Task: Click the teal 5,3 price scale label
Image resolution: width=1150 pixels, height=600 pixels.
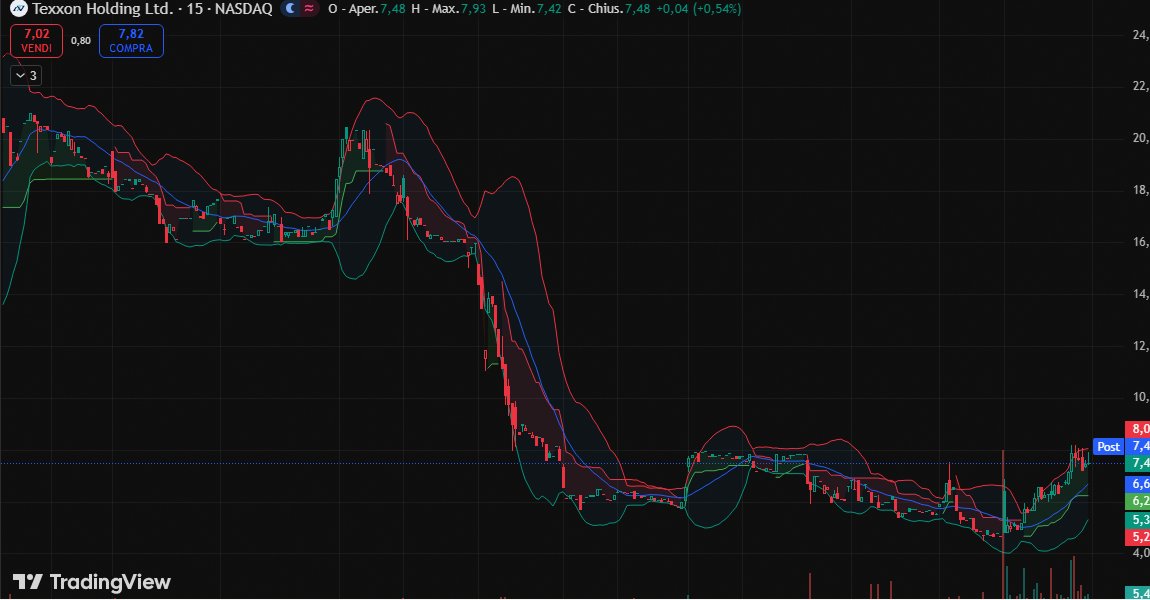Action: (1138, 519)
